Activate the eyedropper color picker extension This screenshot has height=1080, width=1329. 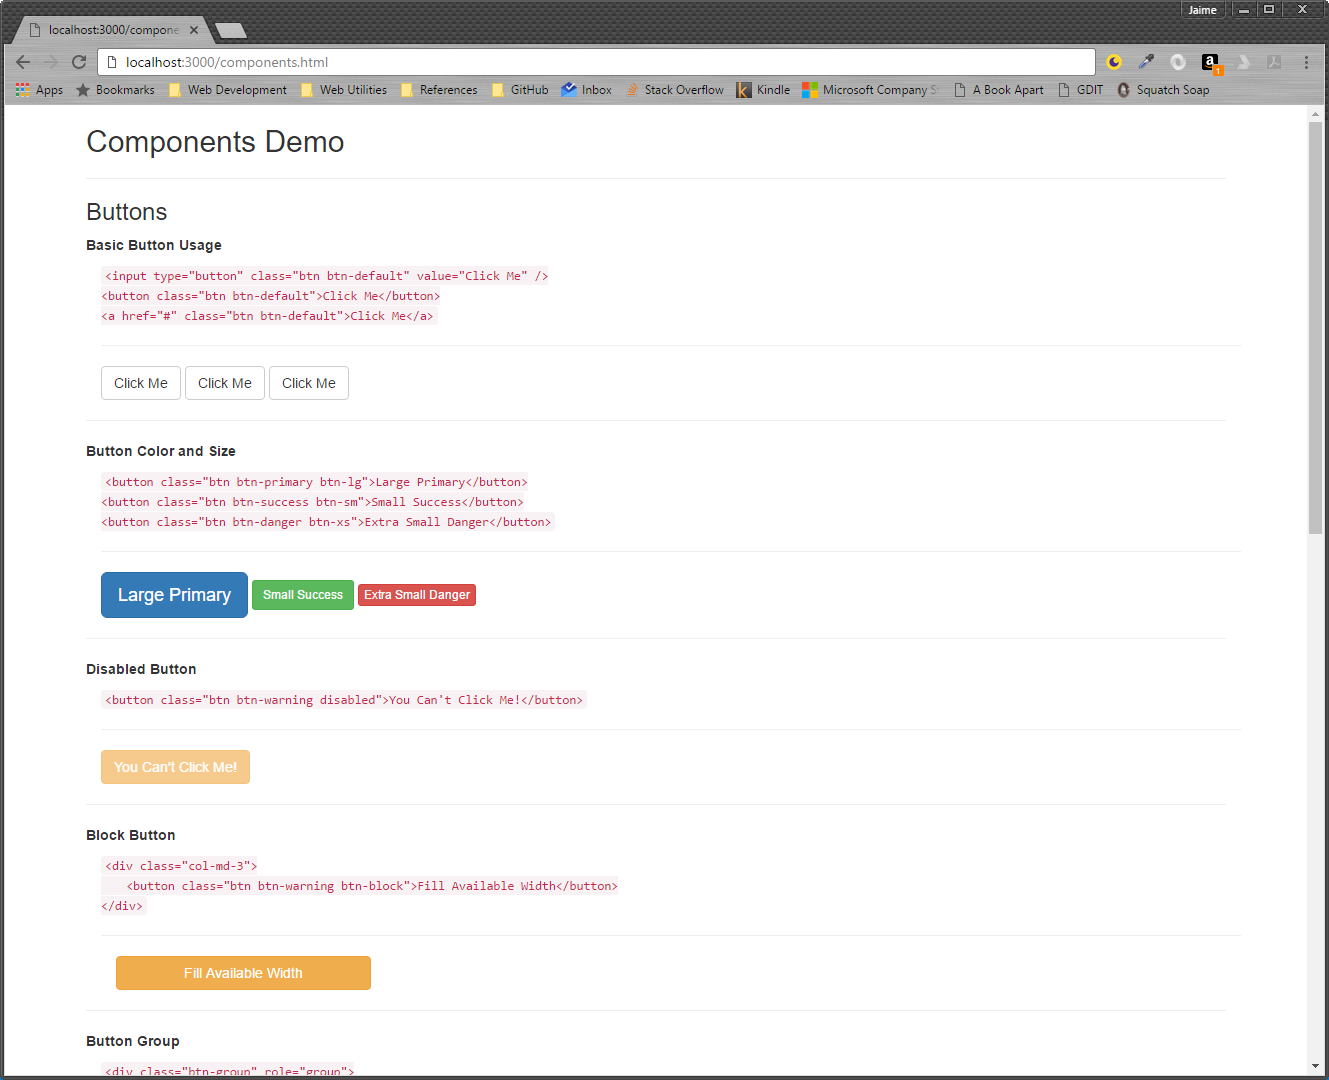click(x=1146, y=62)
